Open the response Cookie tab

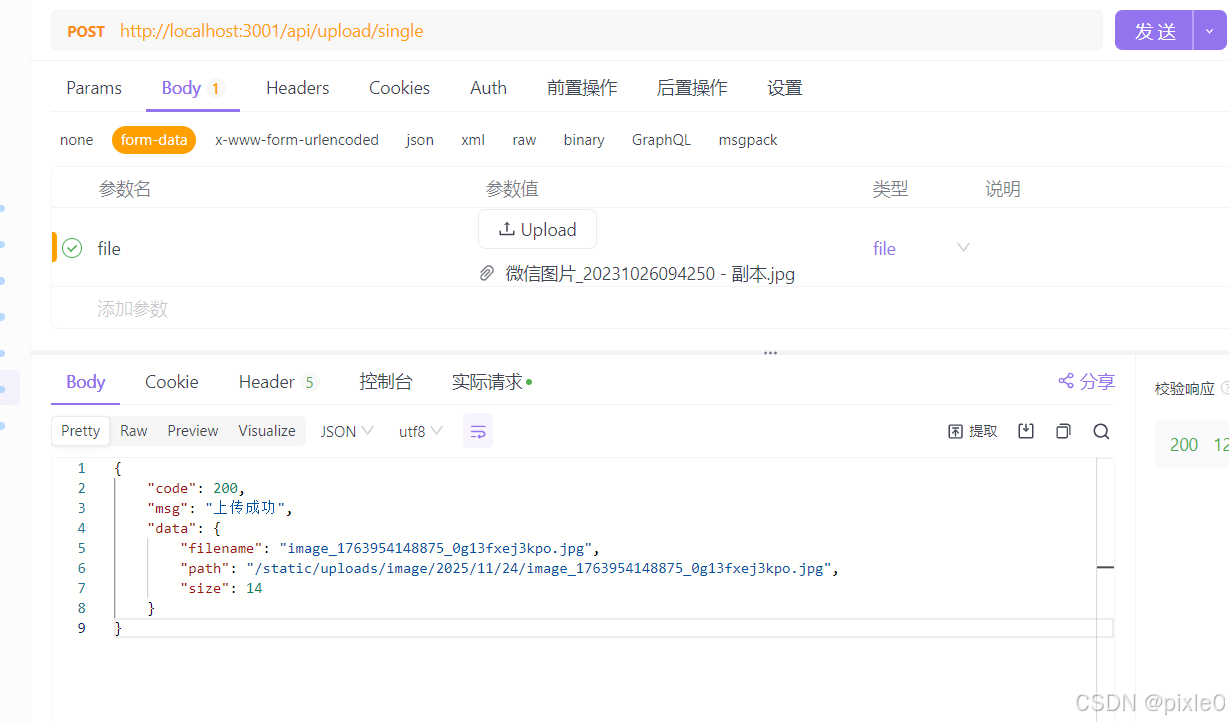[172, 382]
